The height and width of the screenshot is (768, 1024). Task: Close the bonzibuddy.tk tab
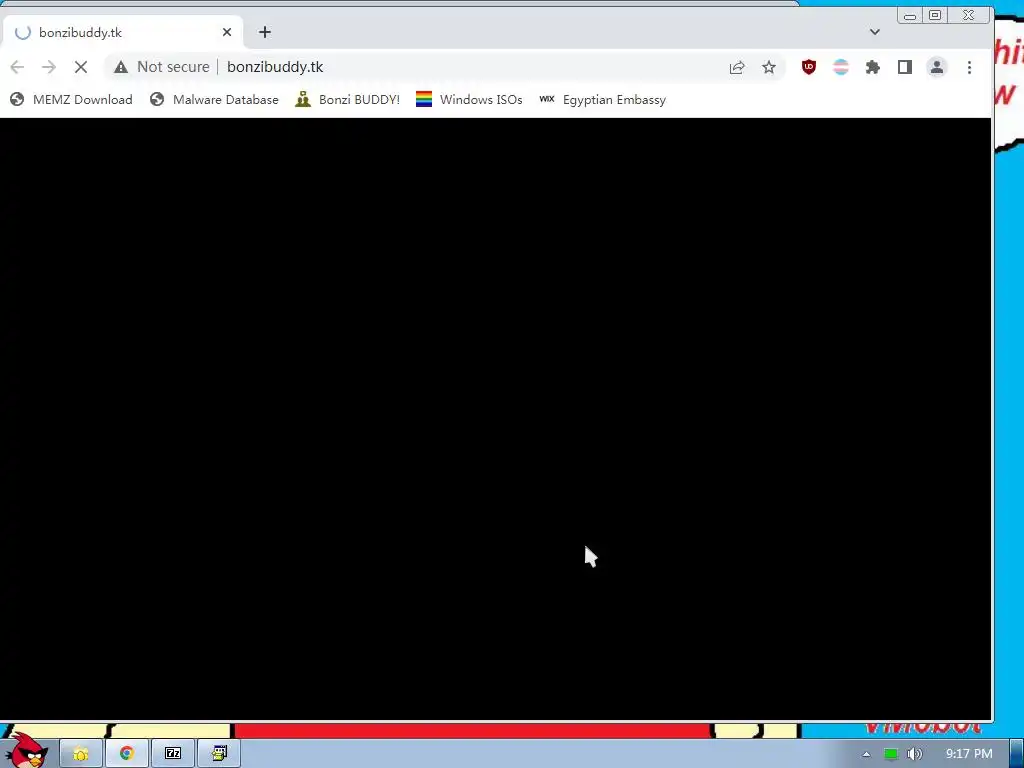pyautogui.click(x=227, y=32)
